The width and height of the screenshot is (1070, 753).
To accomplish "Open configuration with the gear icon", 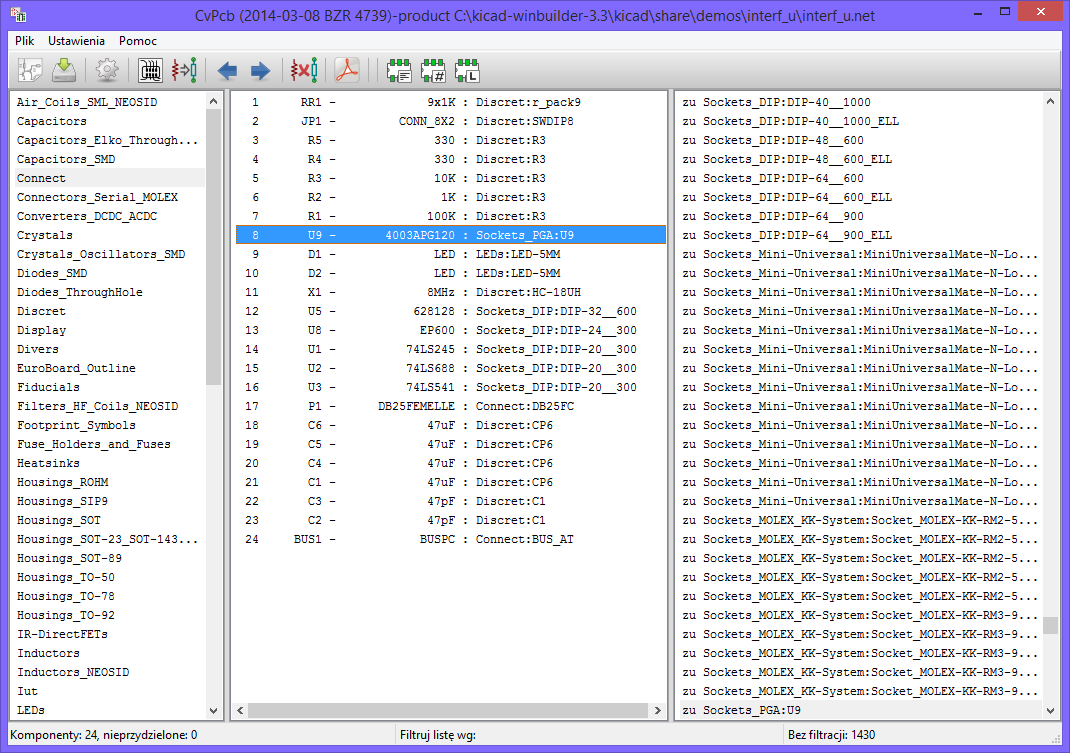I will [x=107, y=70].
